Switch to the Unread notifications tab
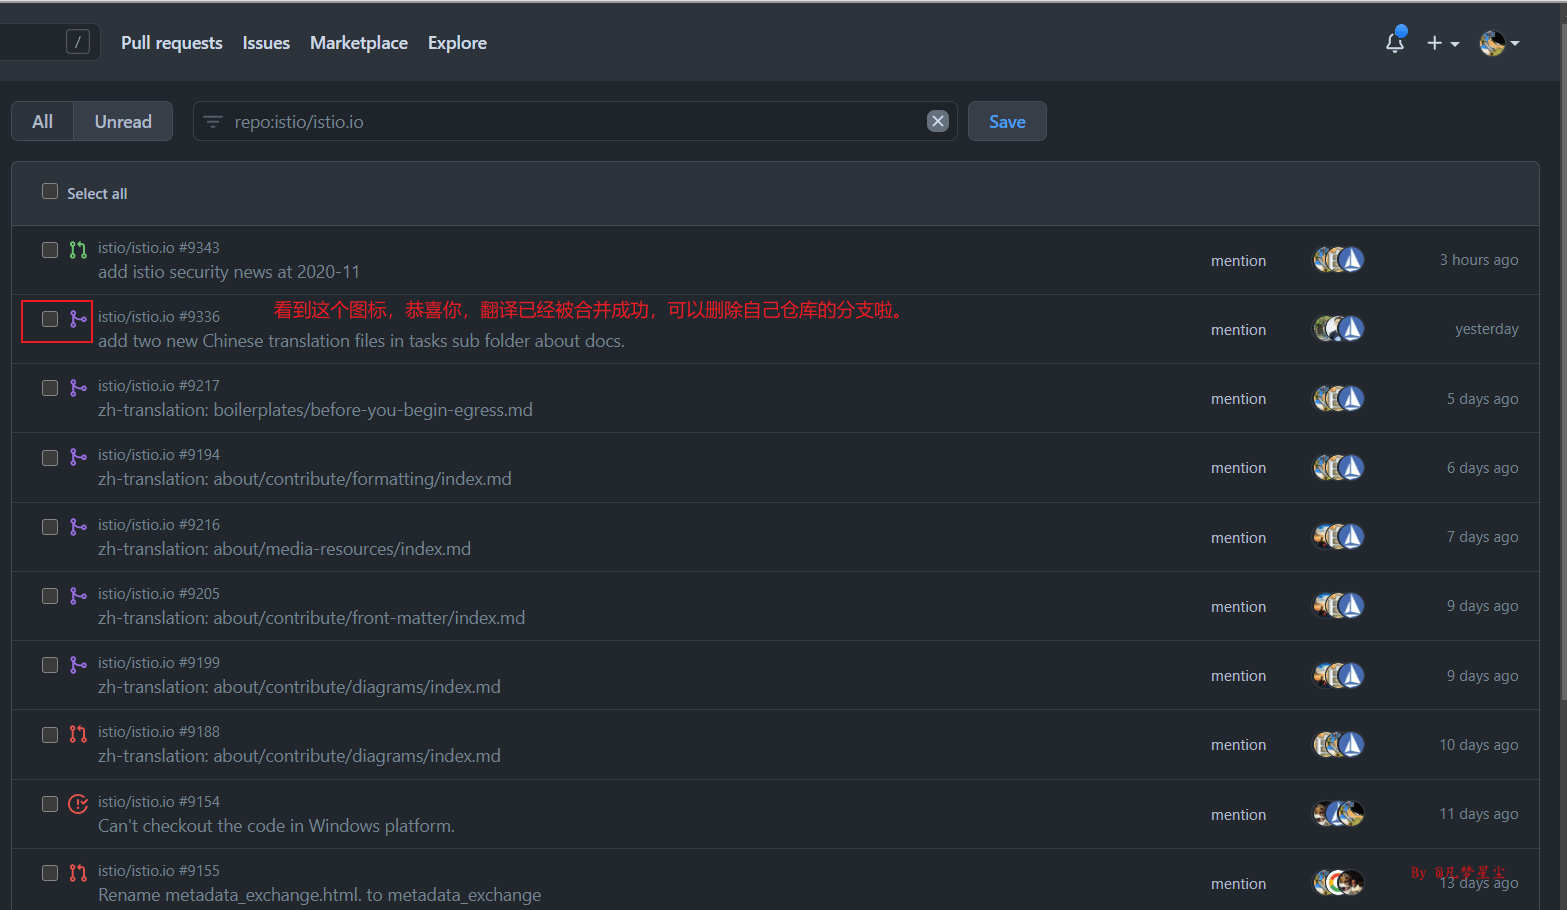 (123, 121)
